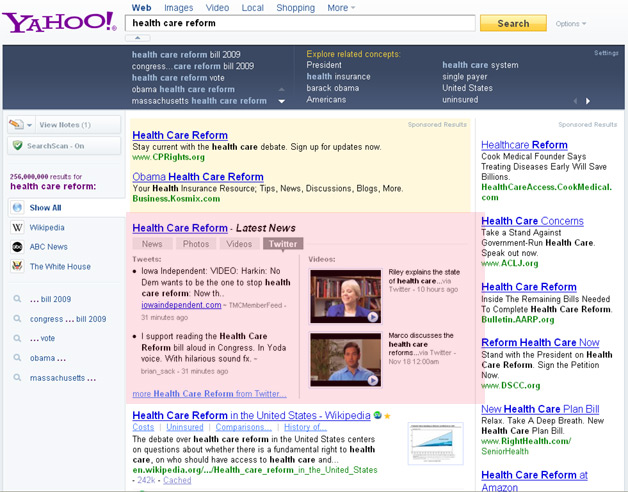Image resolution: width=628 pixels, height=492 pixels.
Task: Open 'more Health Care Reform from Twitter' link
Action: (209, 394)
